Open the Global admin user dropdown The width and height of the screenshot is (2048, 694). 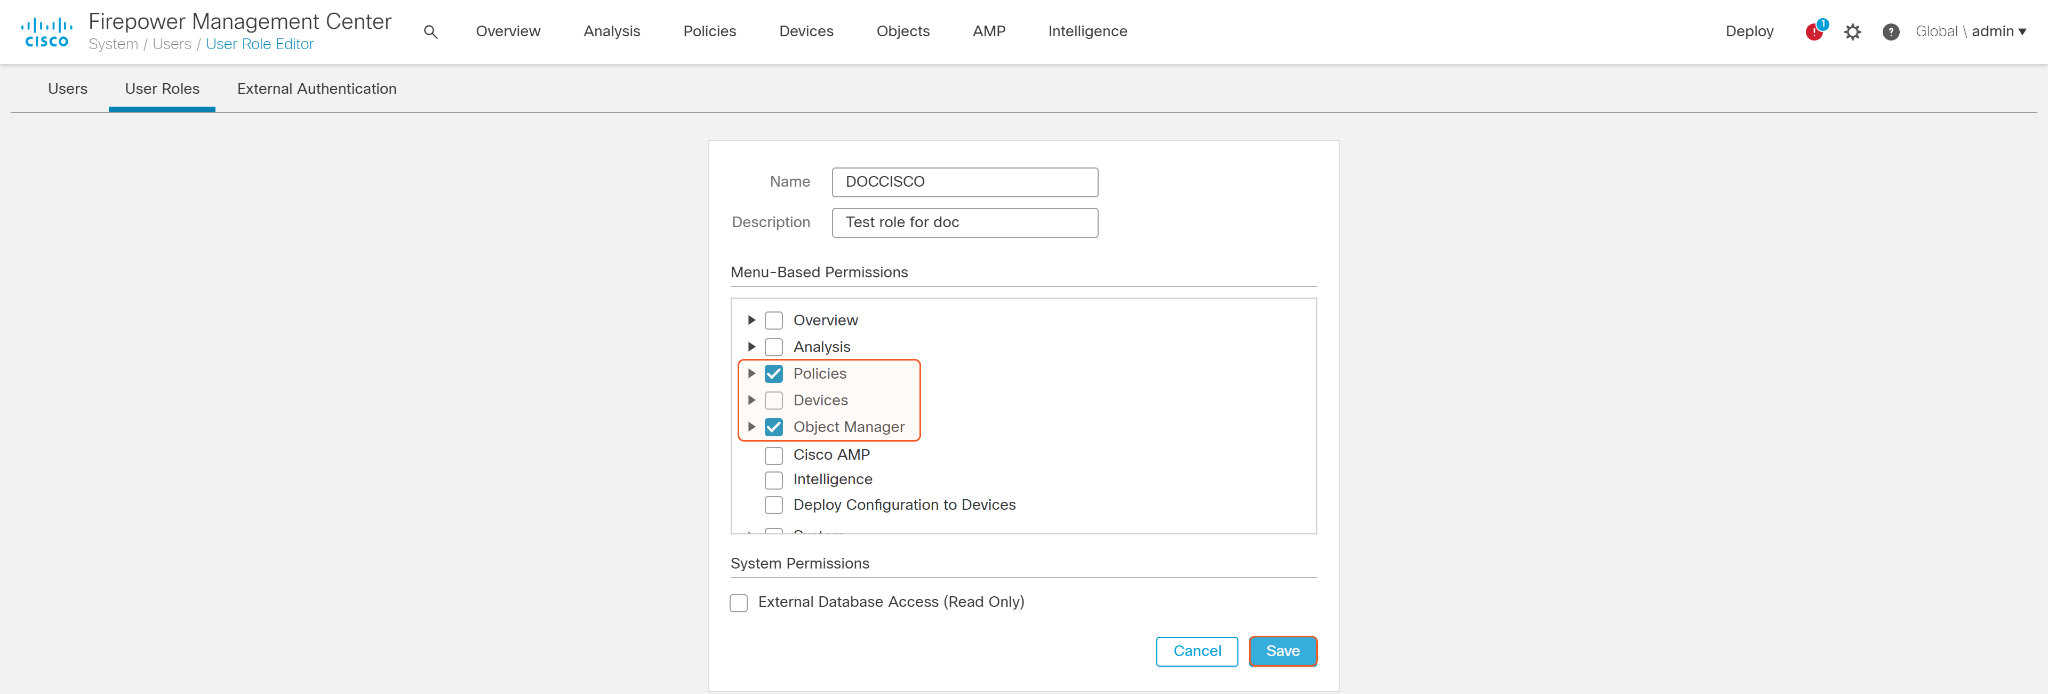[x=1971, y=32]
